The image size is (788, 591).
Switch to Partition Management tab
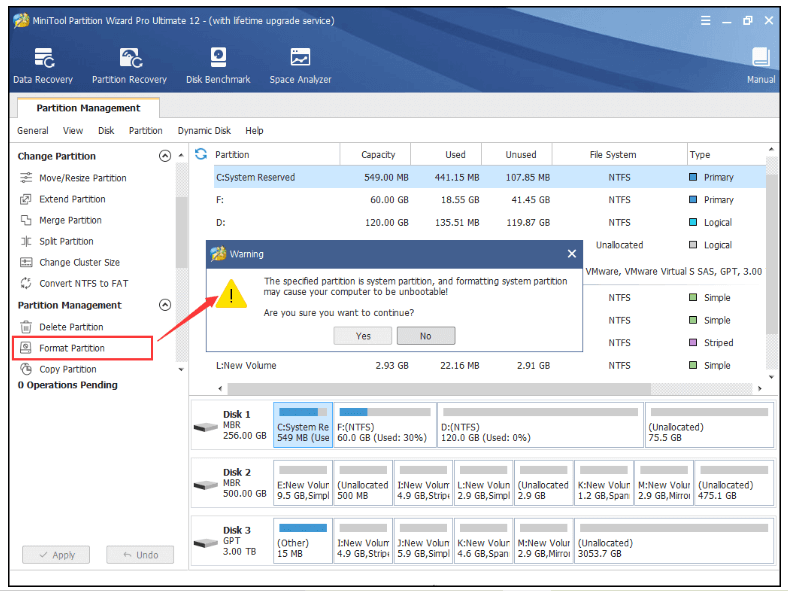(88, 108)
